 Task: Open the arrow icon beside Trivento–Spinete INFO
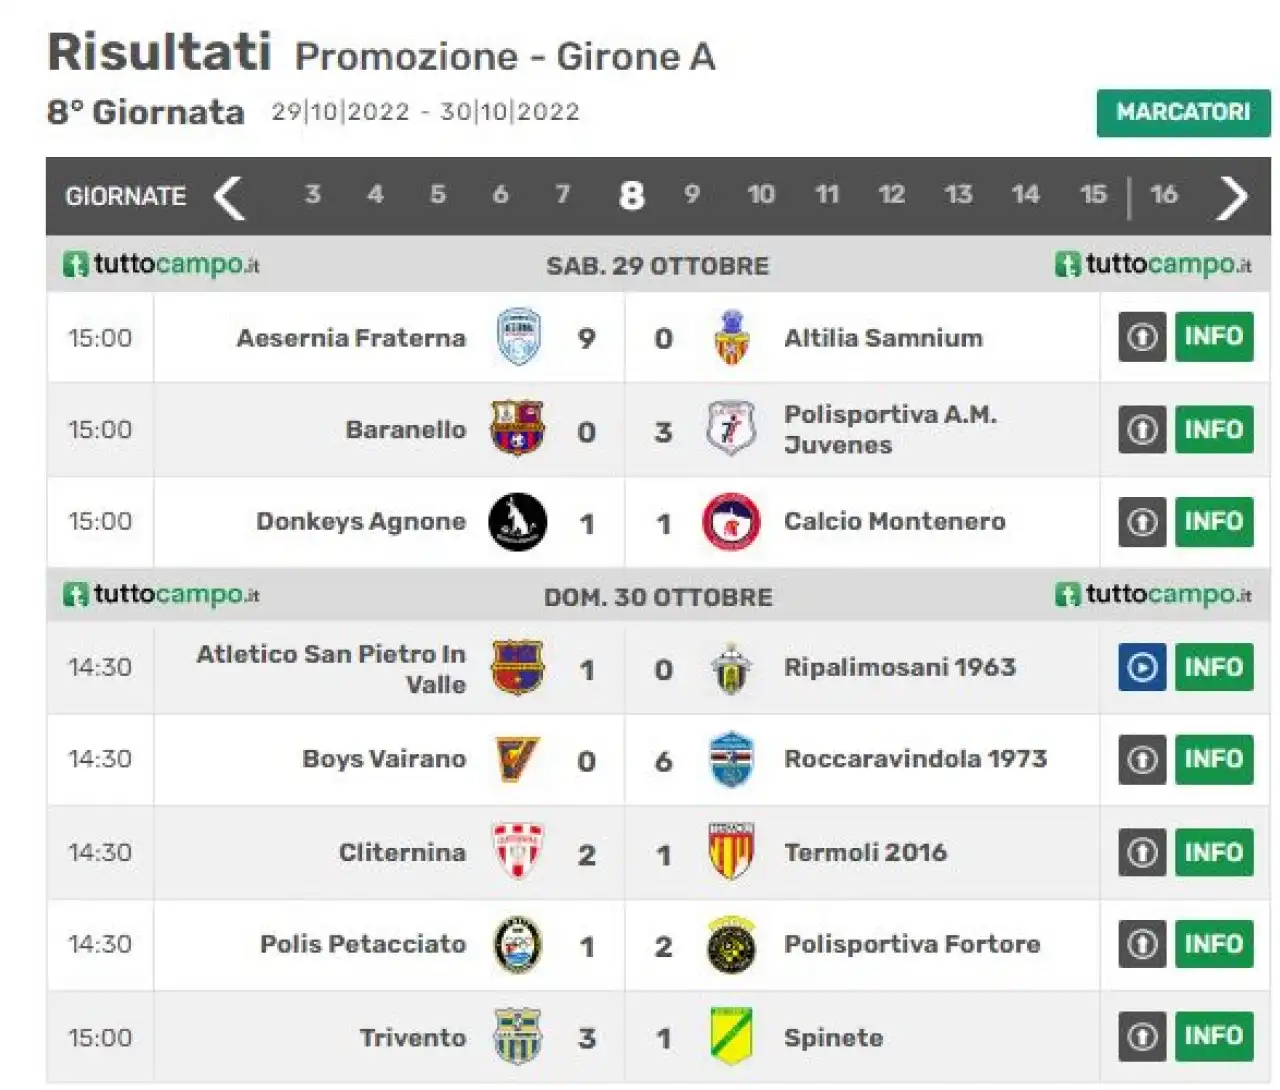pos(1142,1036)
